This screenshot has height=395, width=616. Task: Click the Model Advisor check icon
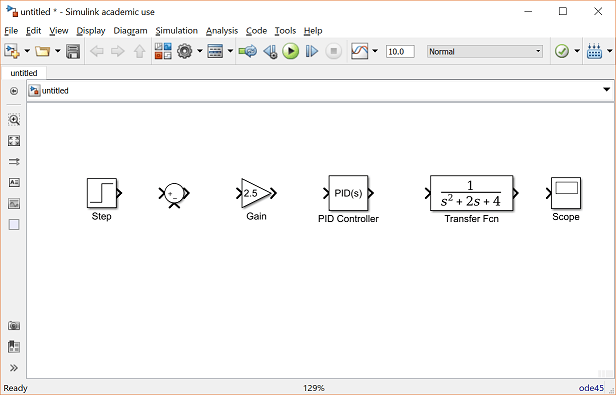[562, 51]
